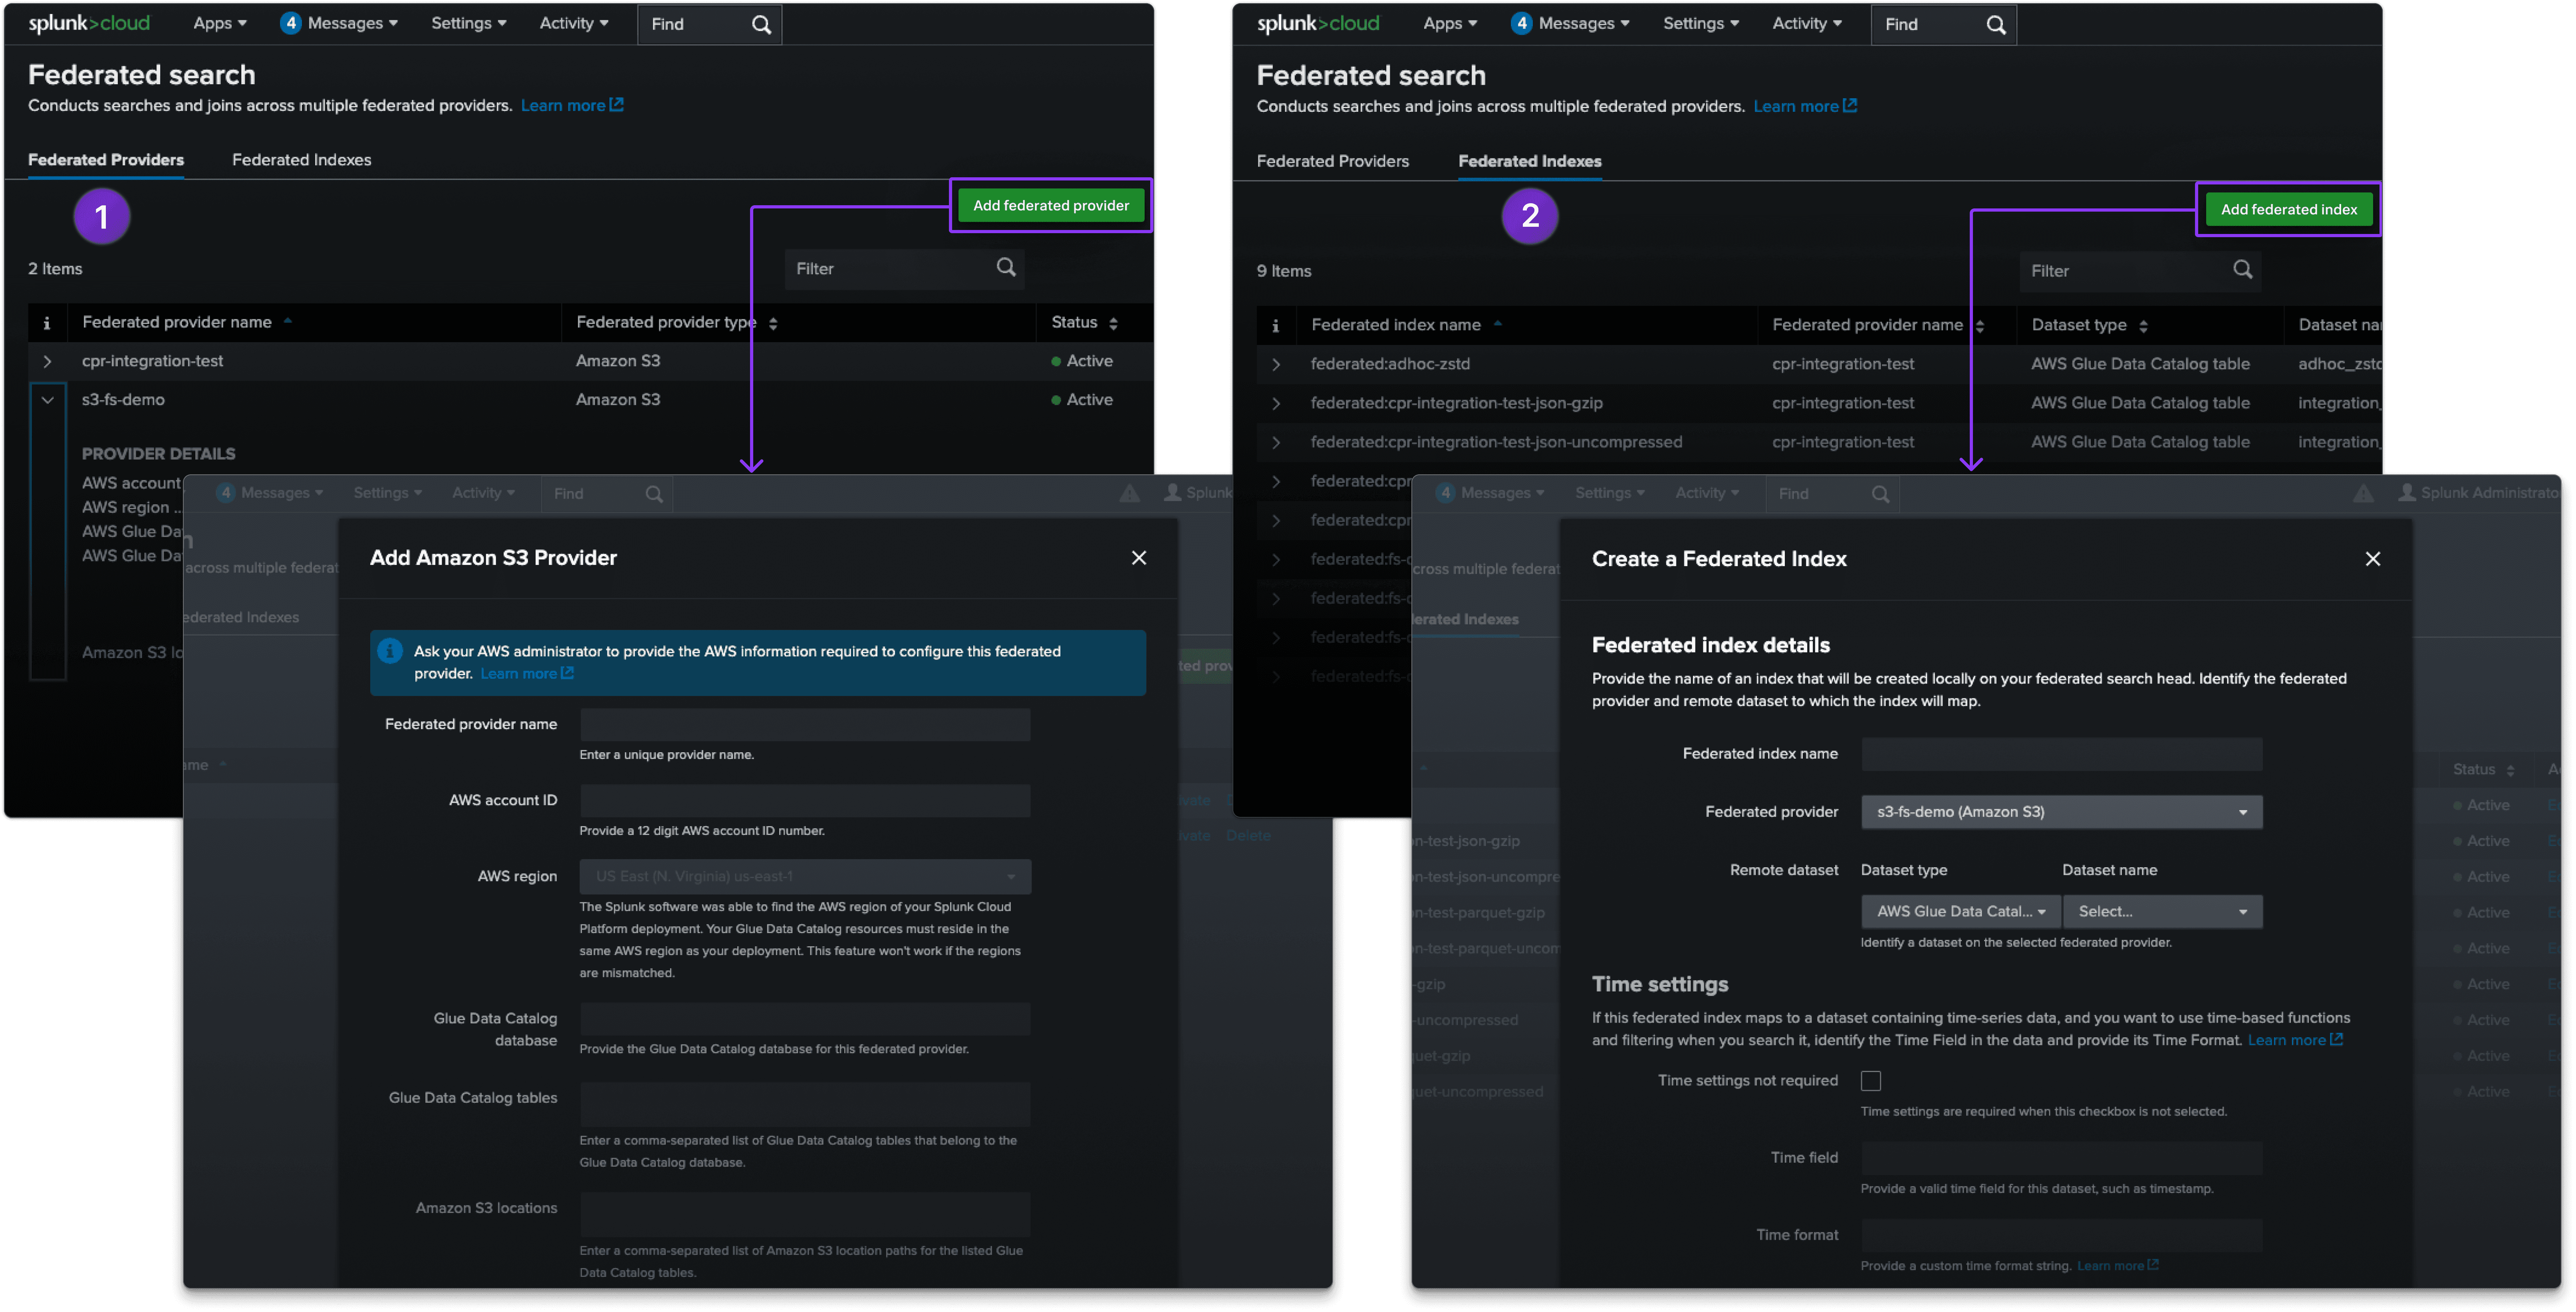Click the Add federated index button
The height and width of the screenshot is (1312, 2576).
[x=2288, y=209]
